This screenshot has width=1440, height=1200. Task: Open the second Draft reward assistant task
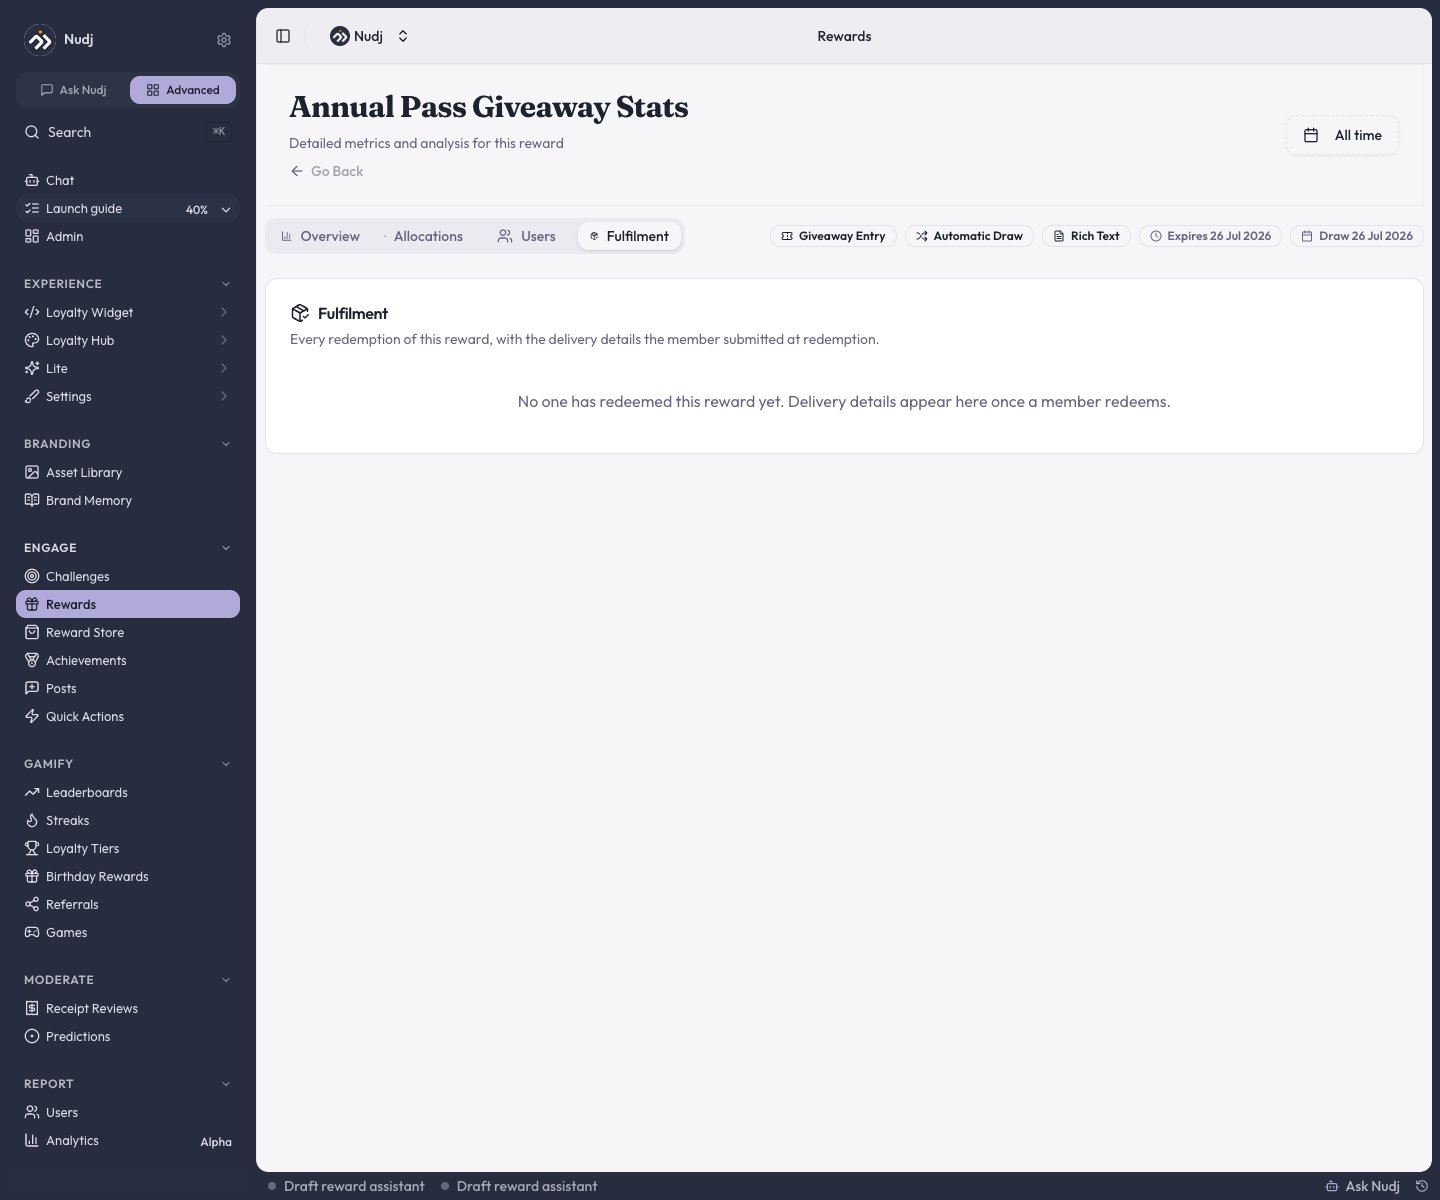coord(519,1186)
